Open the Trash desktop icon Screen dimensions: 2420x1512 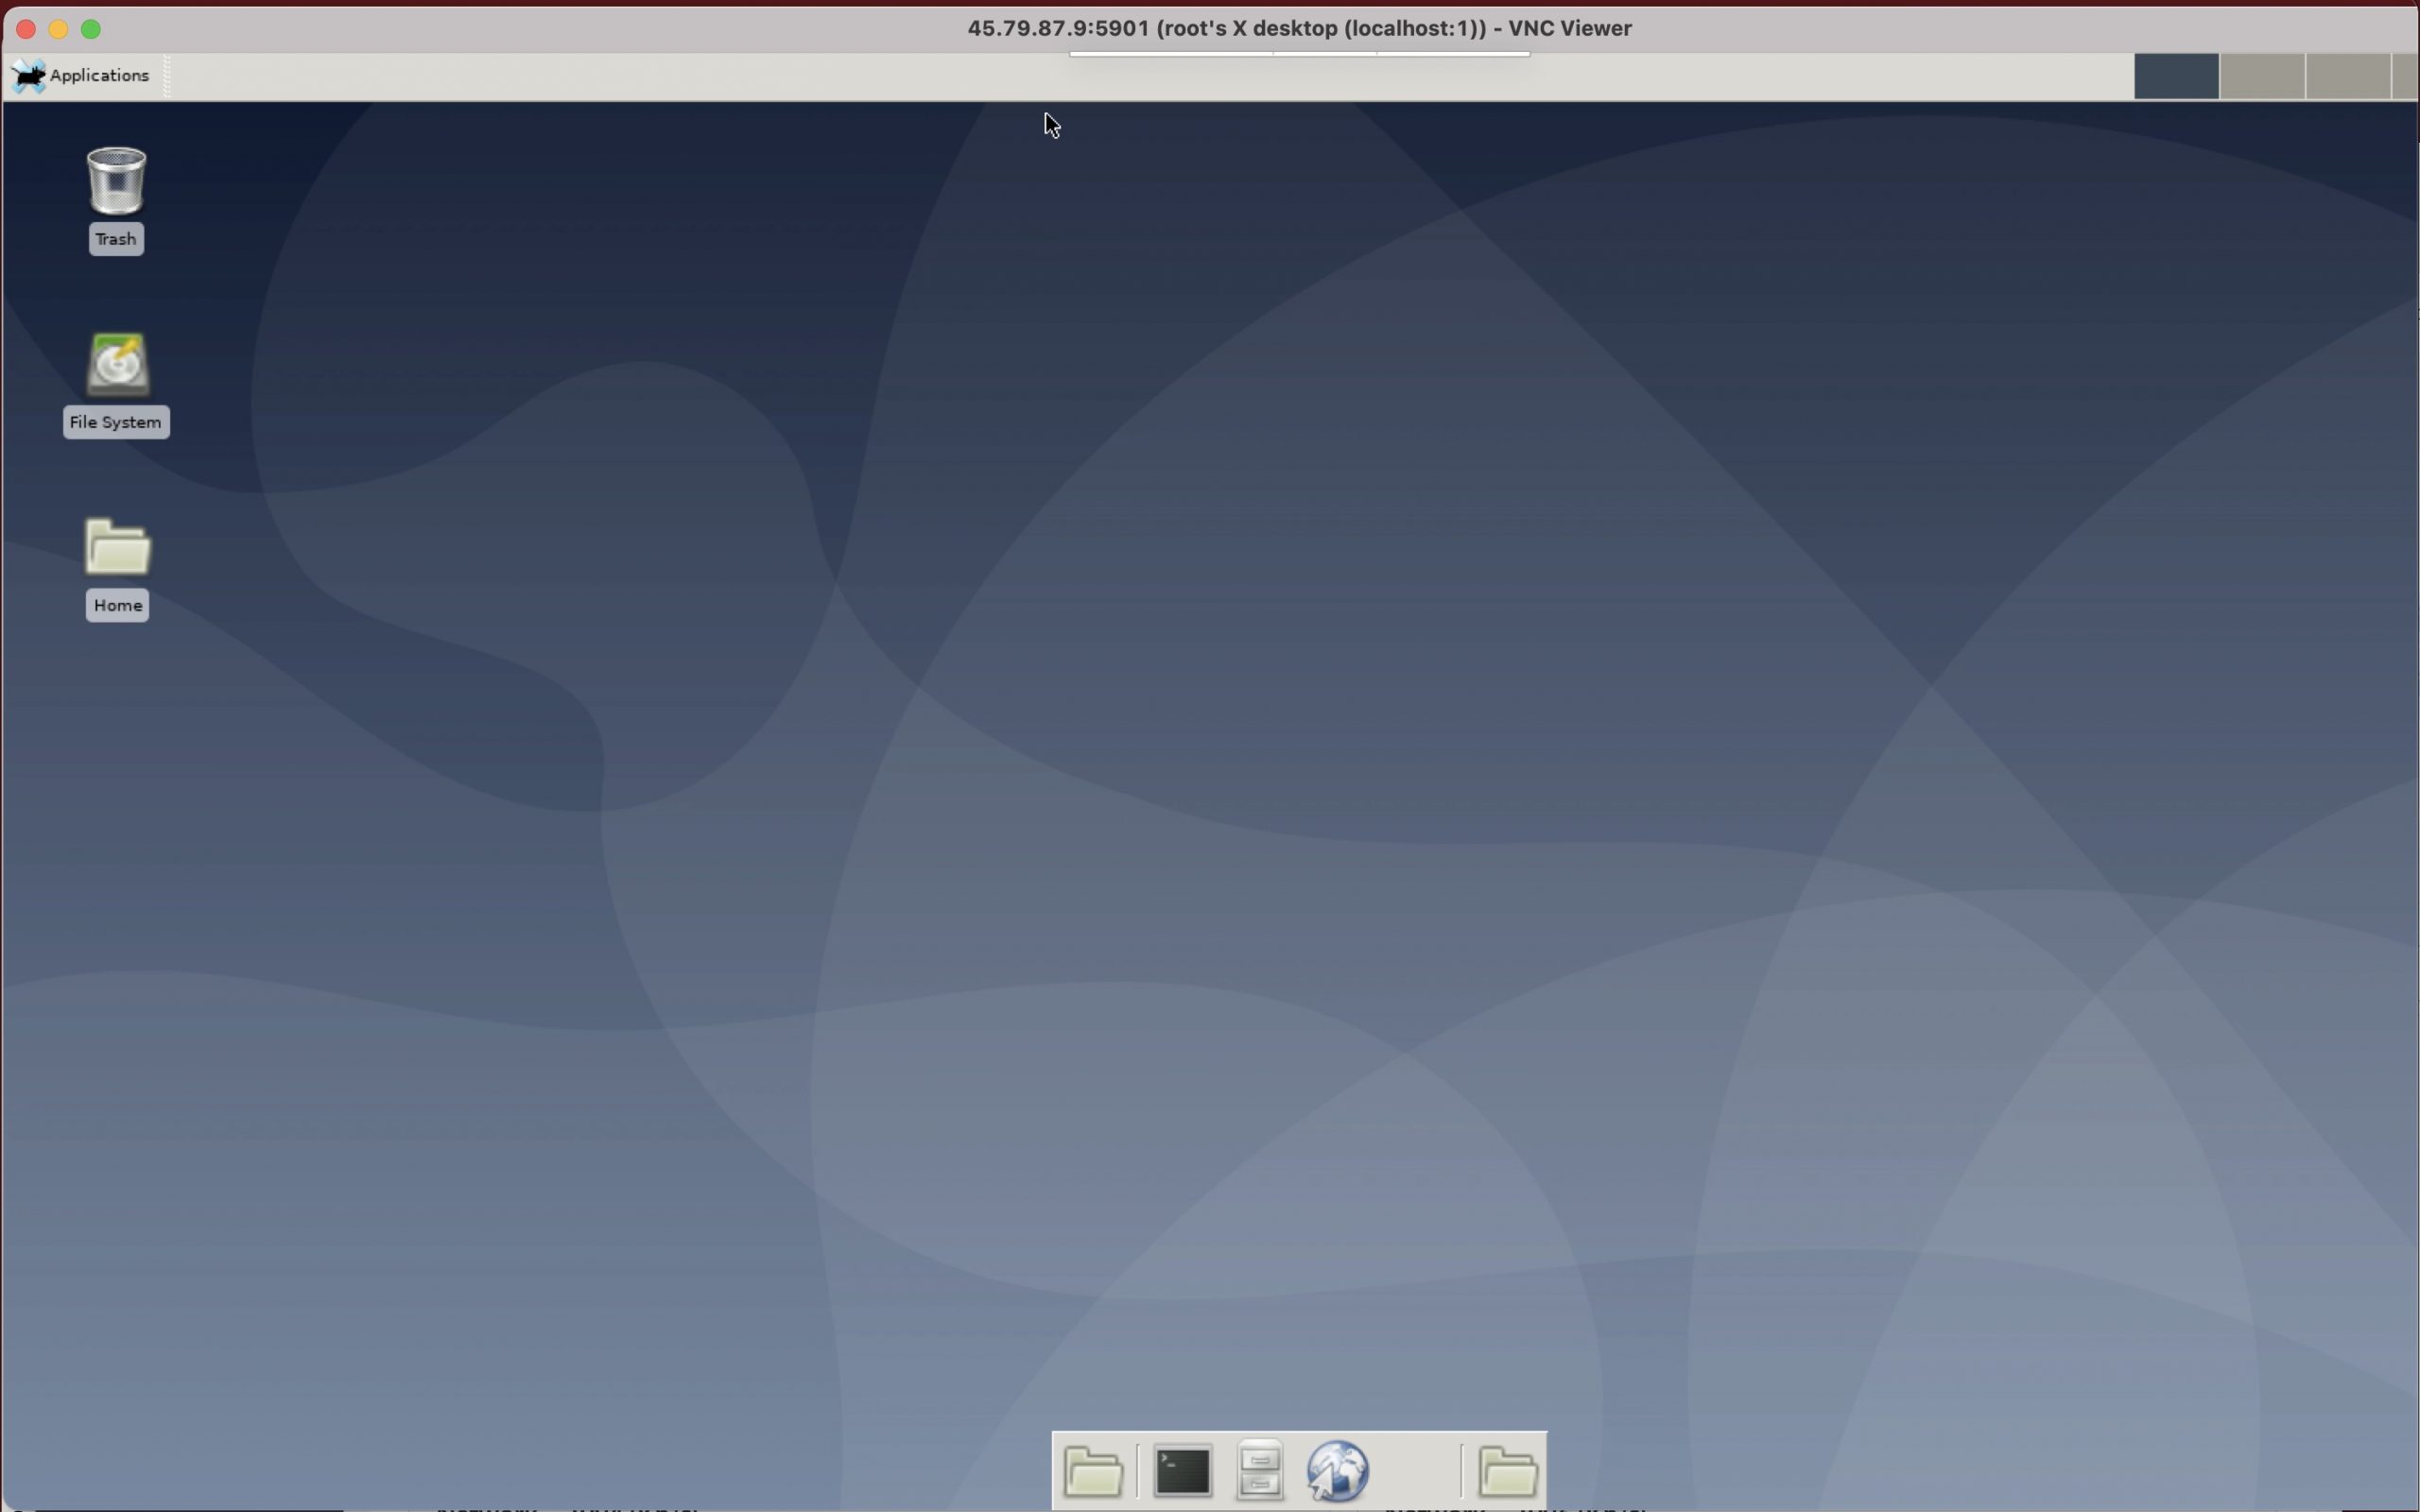(x=116, y=200)
